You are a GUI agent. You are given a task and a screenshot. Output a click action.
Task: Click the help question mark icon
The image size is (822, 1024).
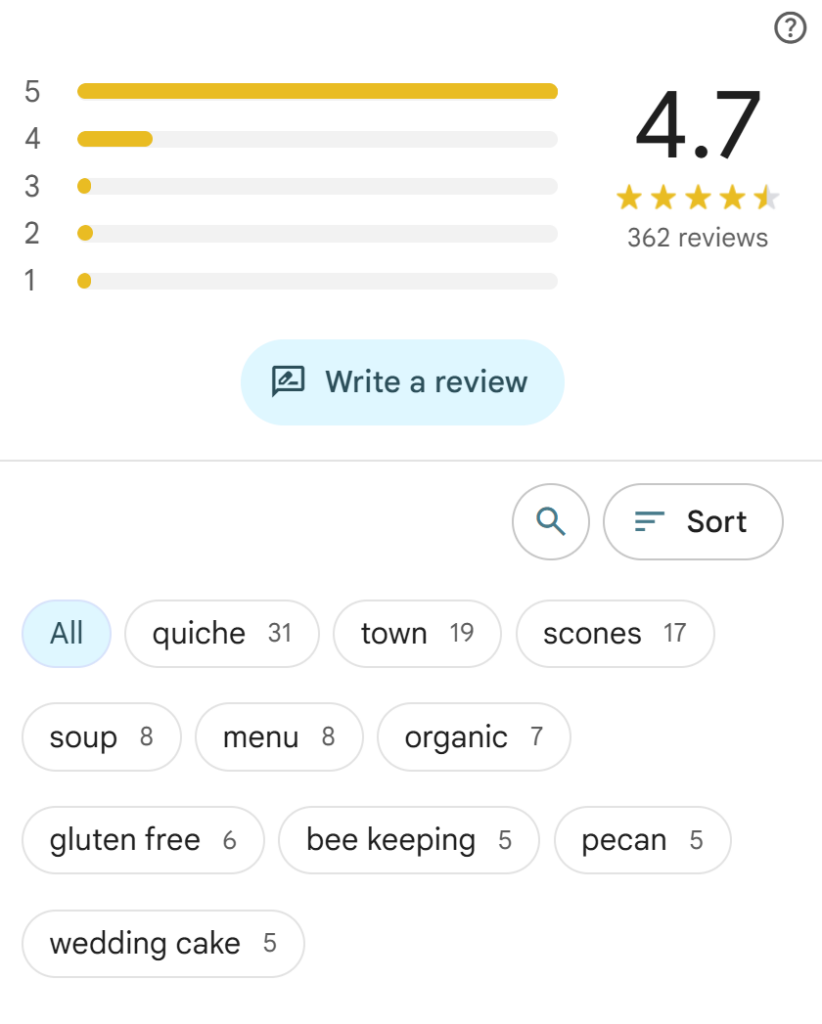(790, 30)
